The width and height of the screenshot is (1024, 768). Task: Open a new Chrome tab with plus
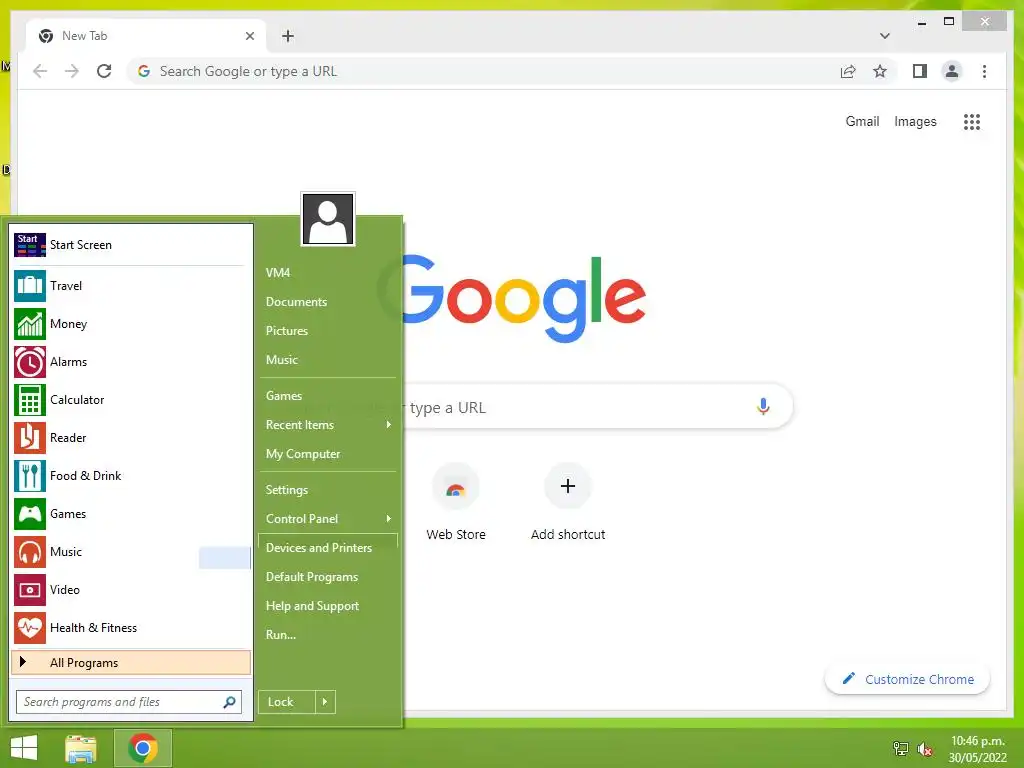[288, 36]
